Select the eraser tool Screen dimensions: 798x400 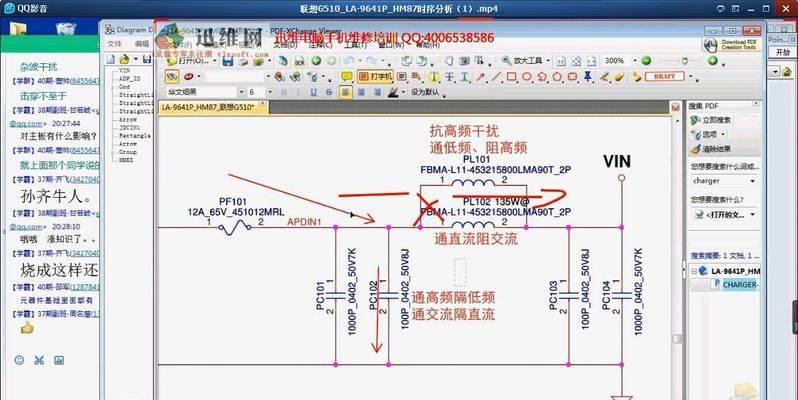(x=619, y=77)
